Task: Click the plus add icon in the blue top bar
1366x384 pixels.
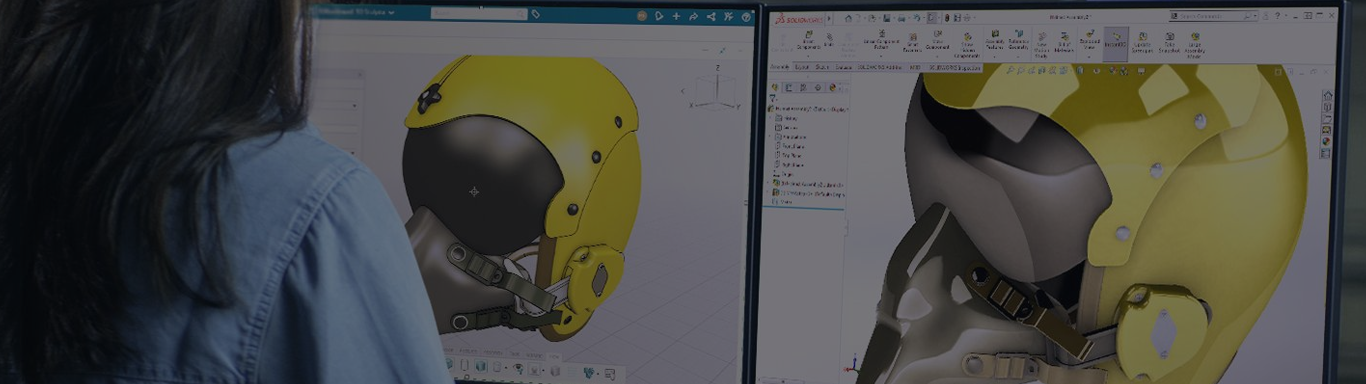Action: tap(676, 16)
